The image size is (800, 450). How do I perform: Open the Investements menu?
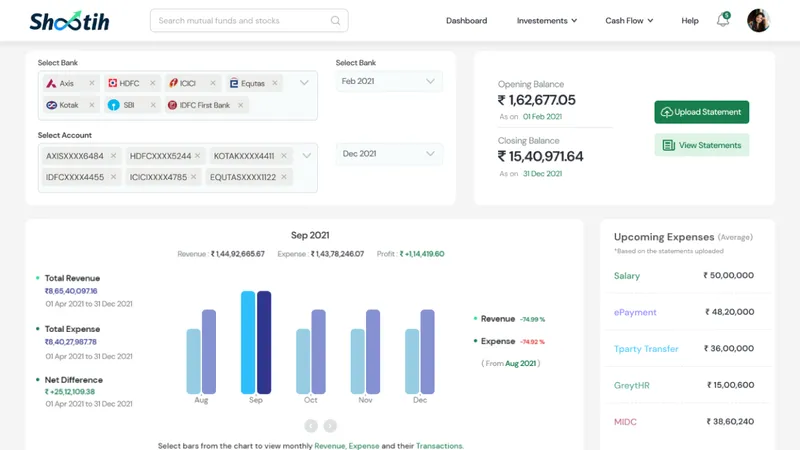547,20
